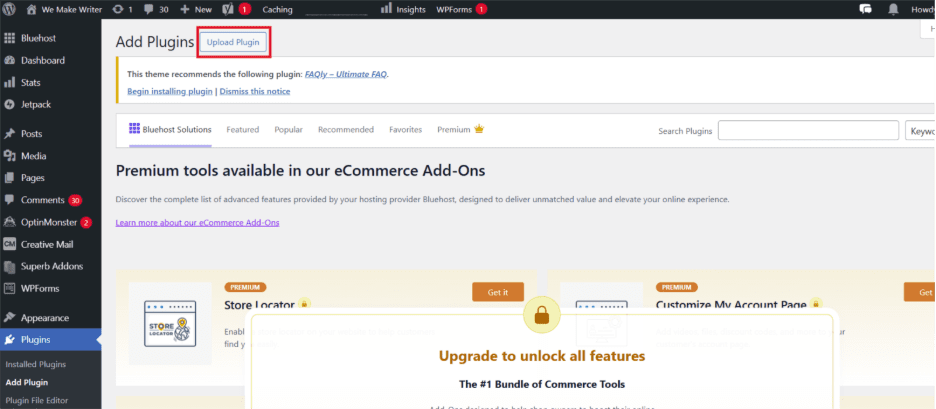Viewport: 936px width, 409px height.
Task: Click the Jetpack lightning icon
Action: [10, 104]
